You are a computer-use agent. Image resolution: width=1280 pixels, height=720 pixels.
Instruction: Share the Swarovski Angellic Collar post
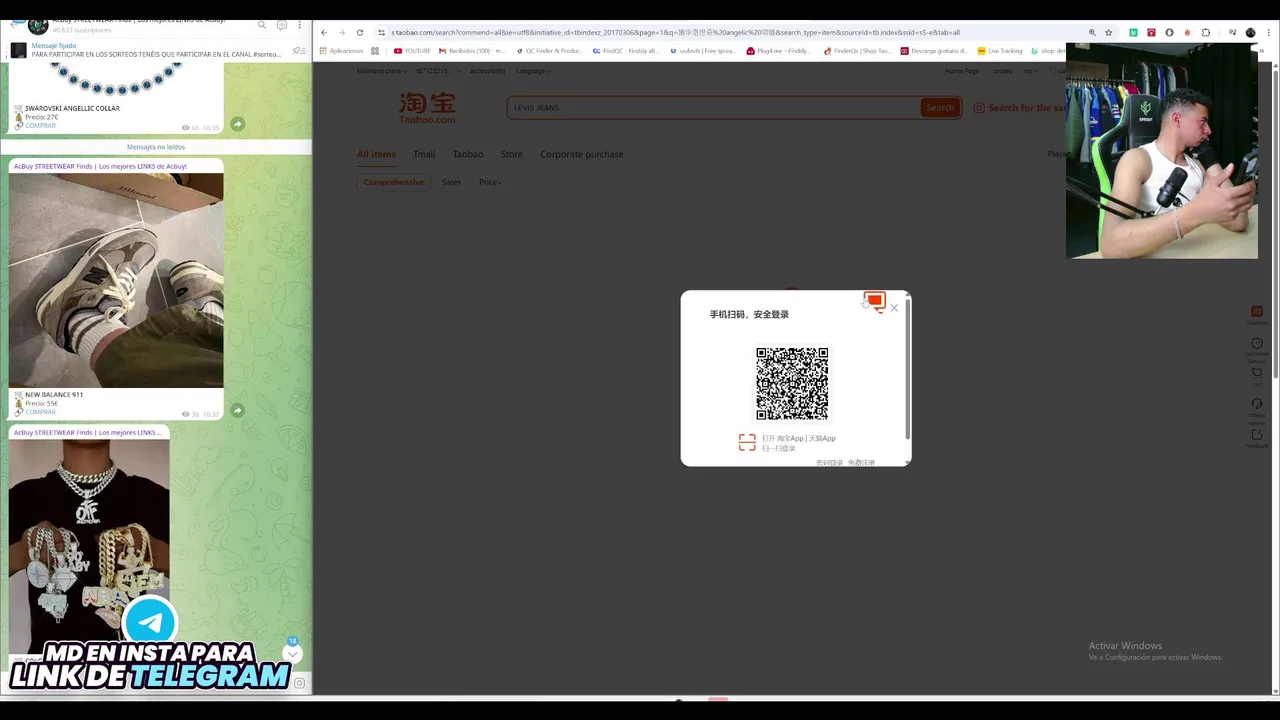(x=237, y=124)
